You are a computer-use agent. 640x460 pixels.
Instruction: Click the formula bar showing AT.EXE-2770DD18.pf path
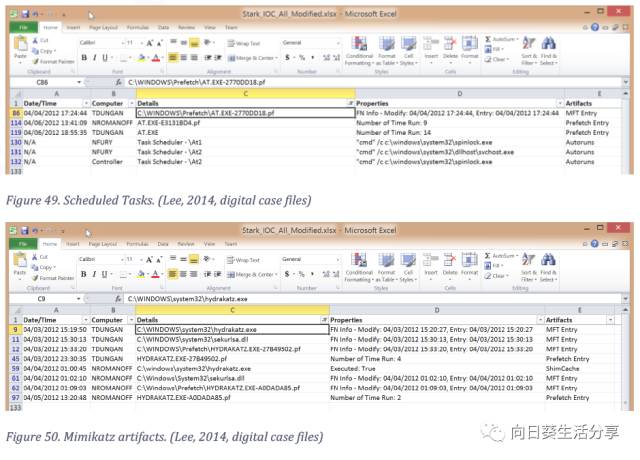373,82
